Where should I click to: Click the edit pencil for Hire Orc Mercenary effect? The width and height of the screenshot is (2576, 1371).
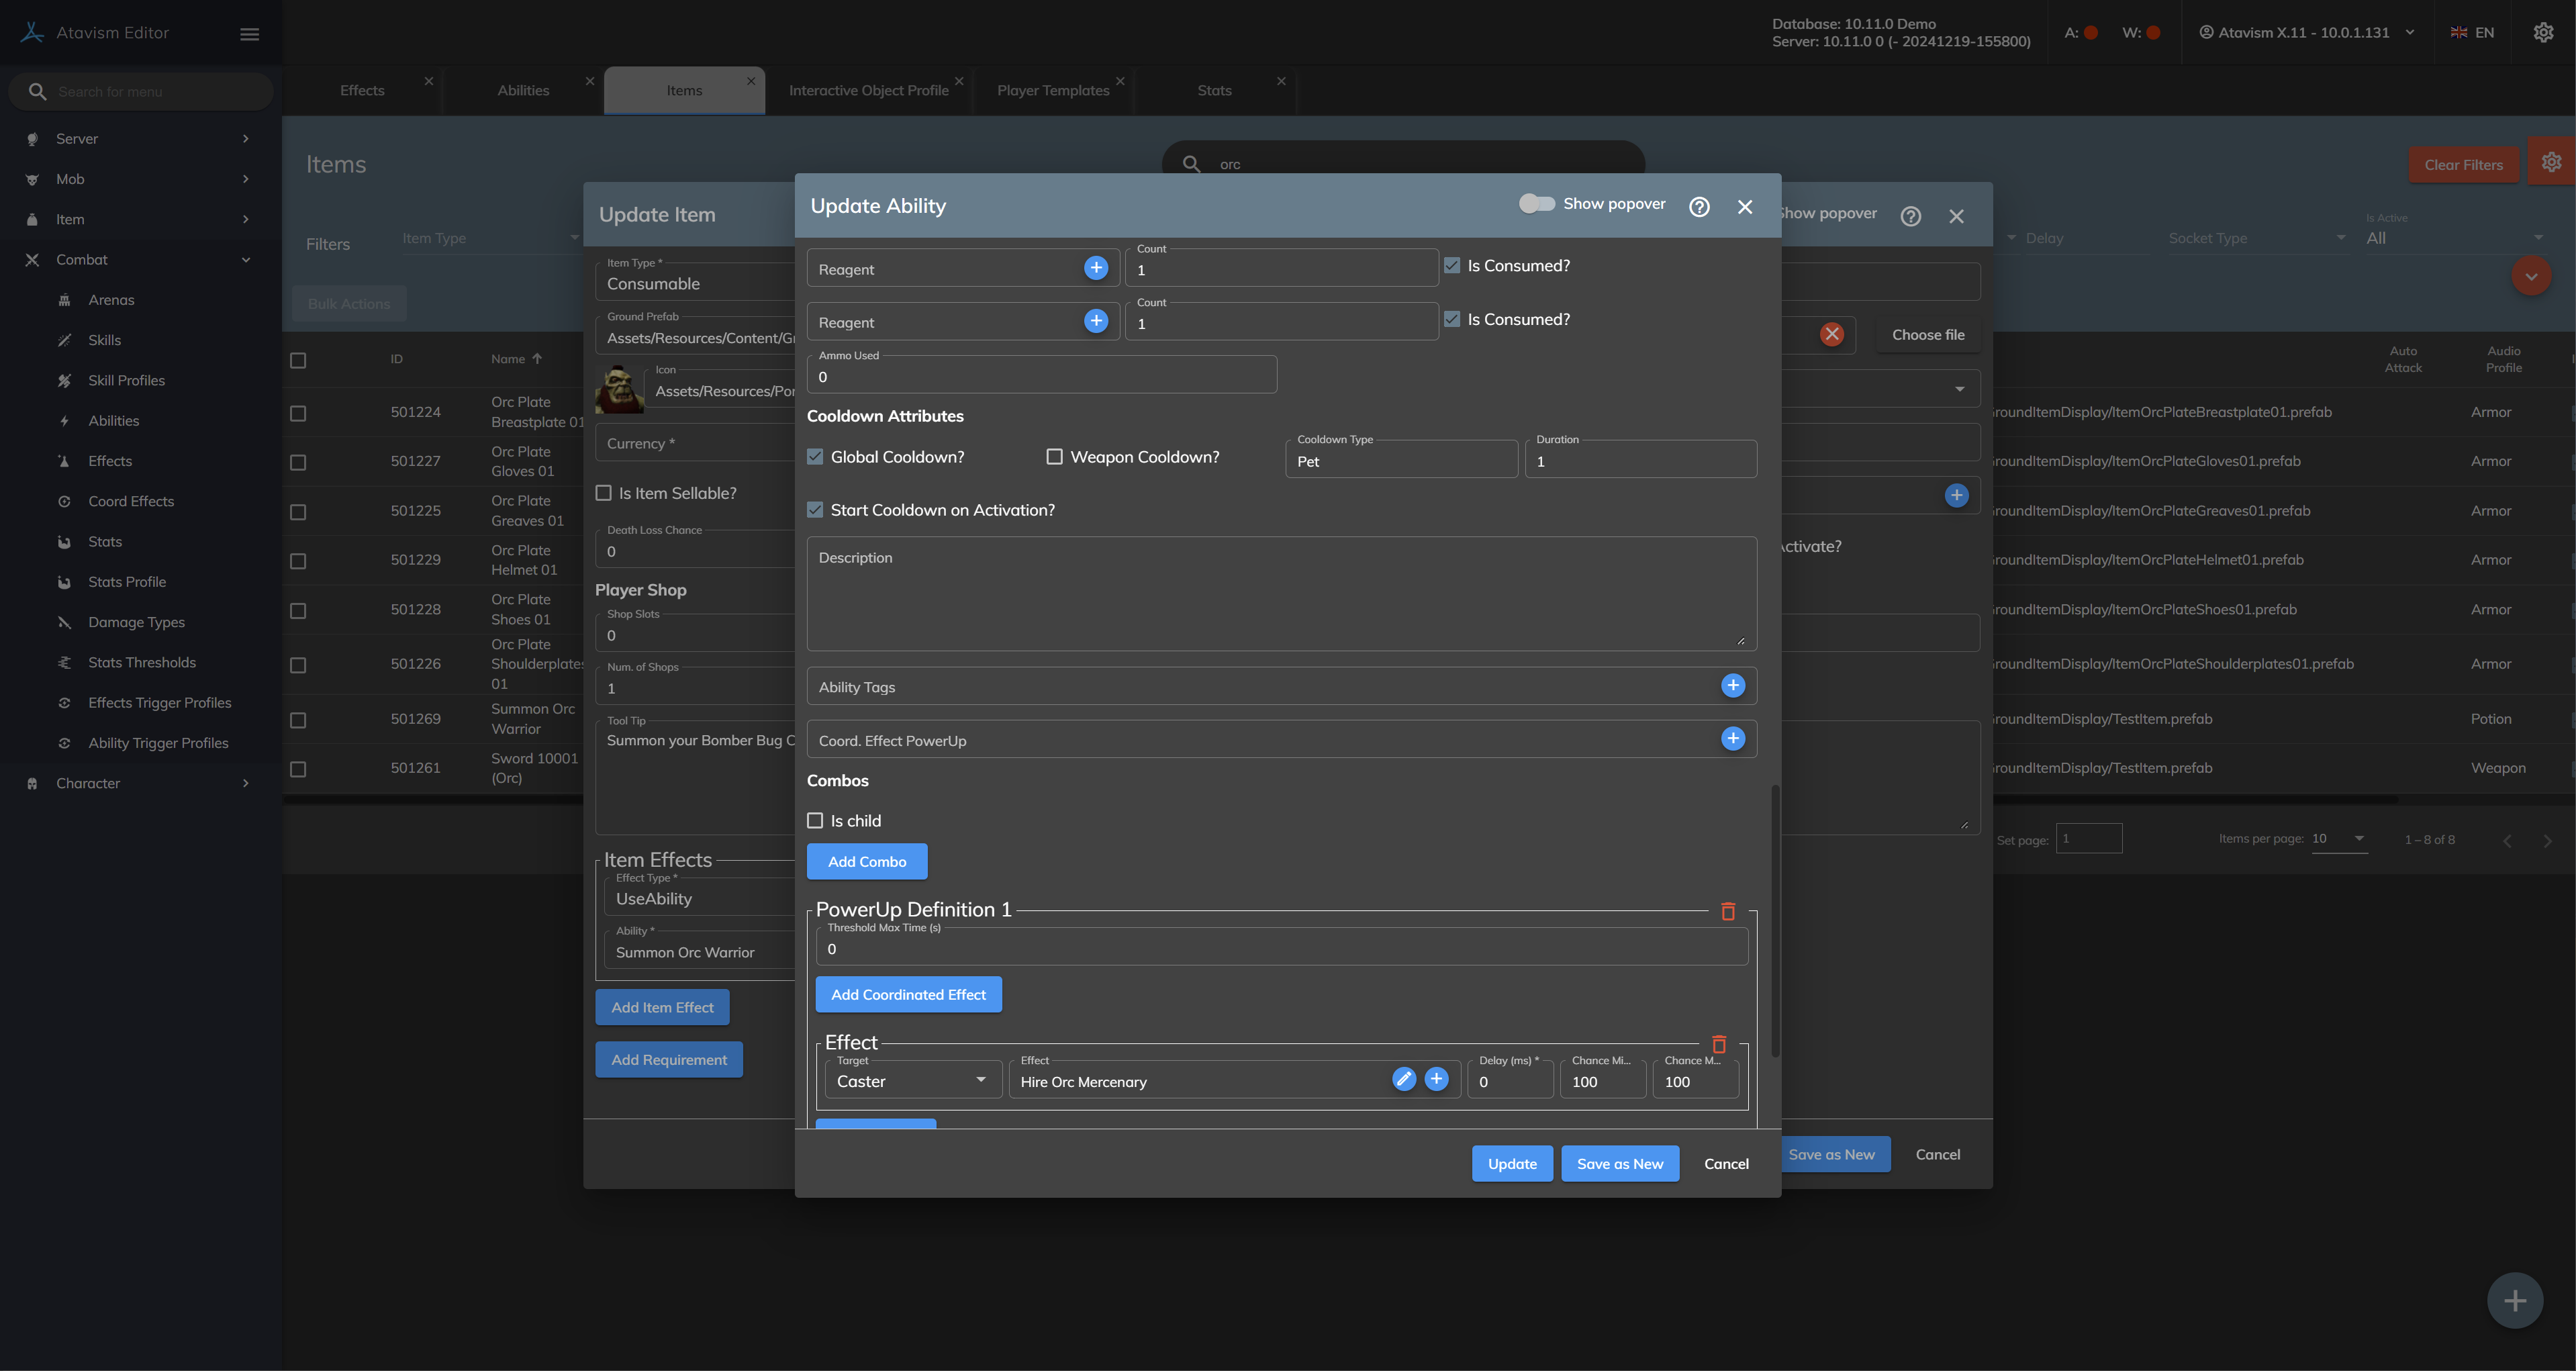[x=1404, y=1079]
